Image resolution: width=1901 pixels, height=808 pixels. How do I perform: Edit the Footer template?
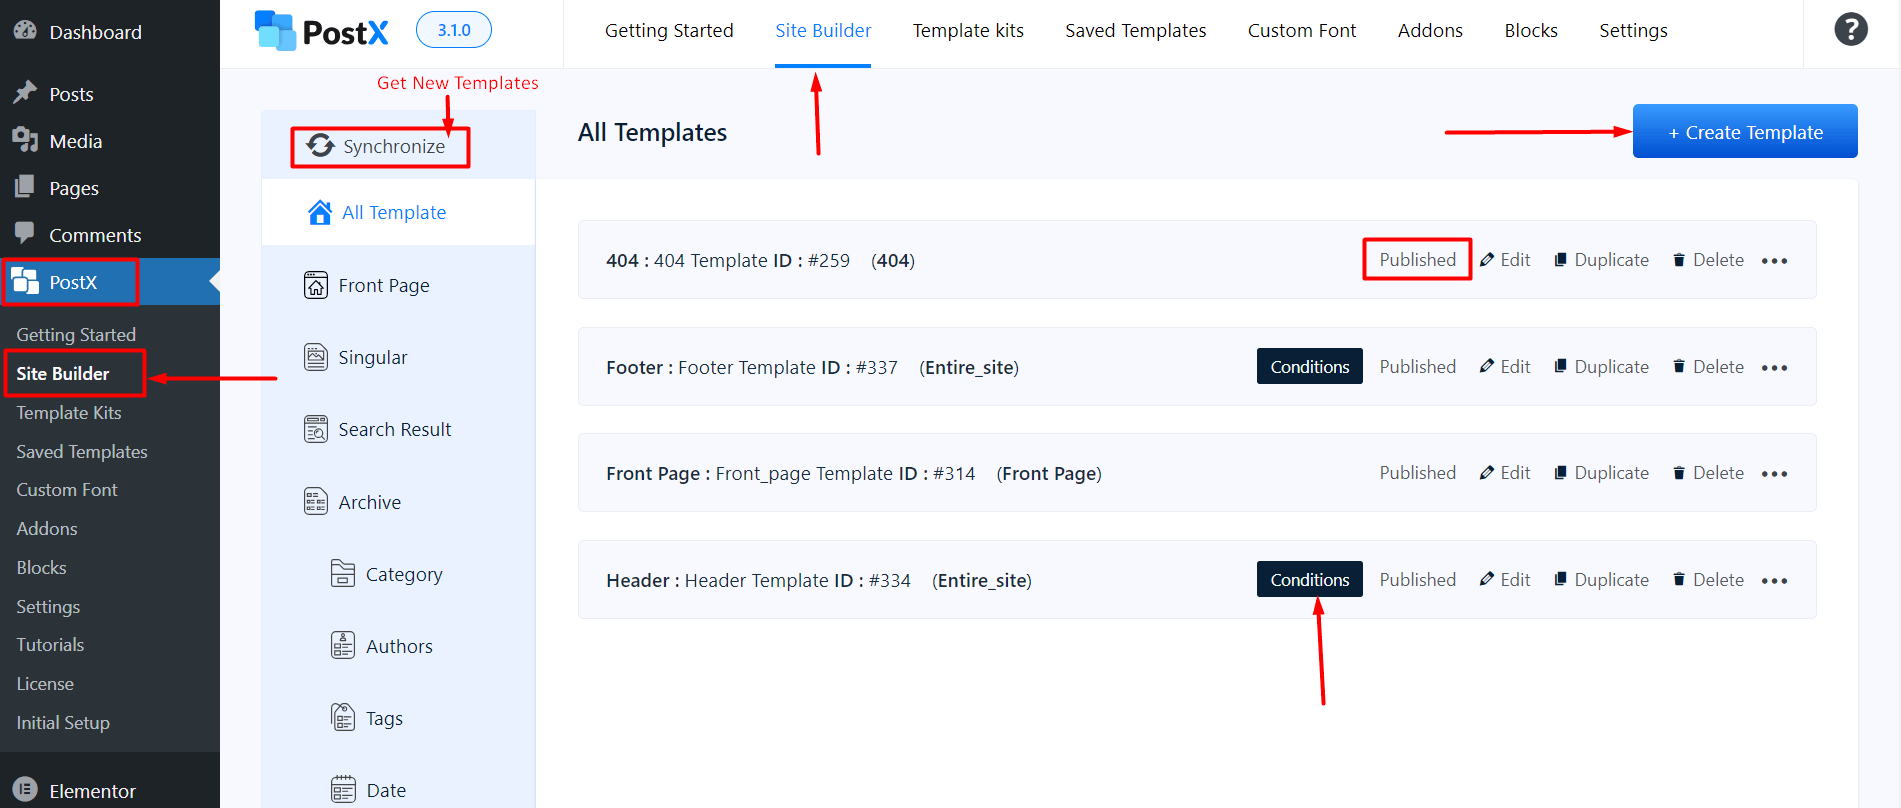[1505, 367]
